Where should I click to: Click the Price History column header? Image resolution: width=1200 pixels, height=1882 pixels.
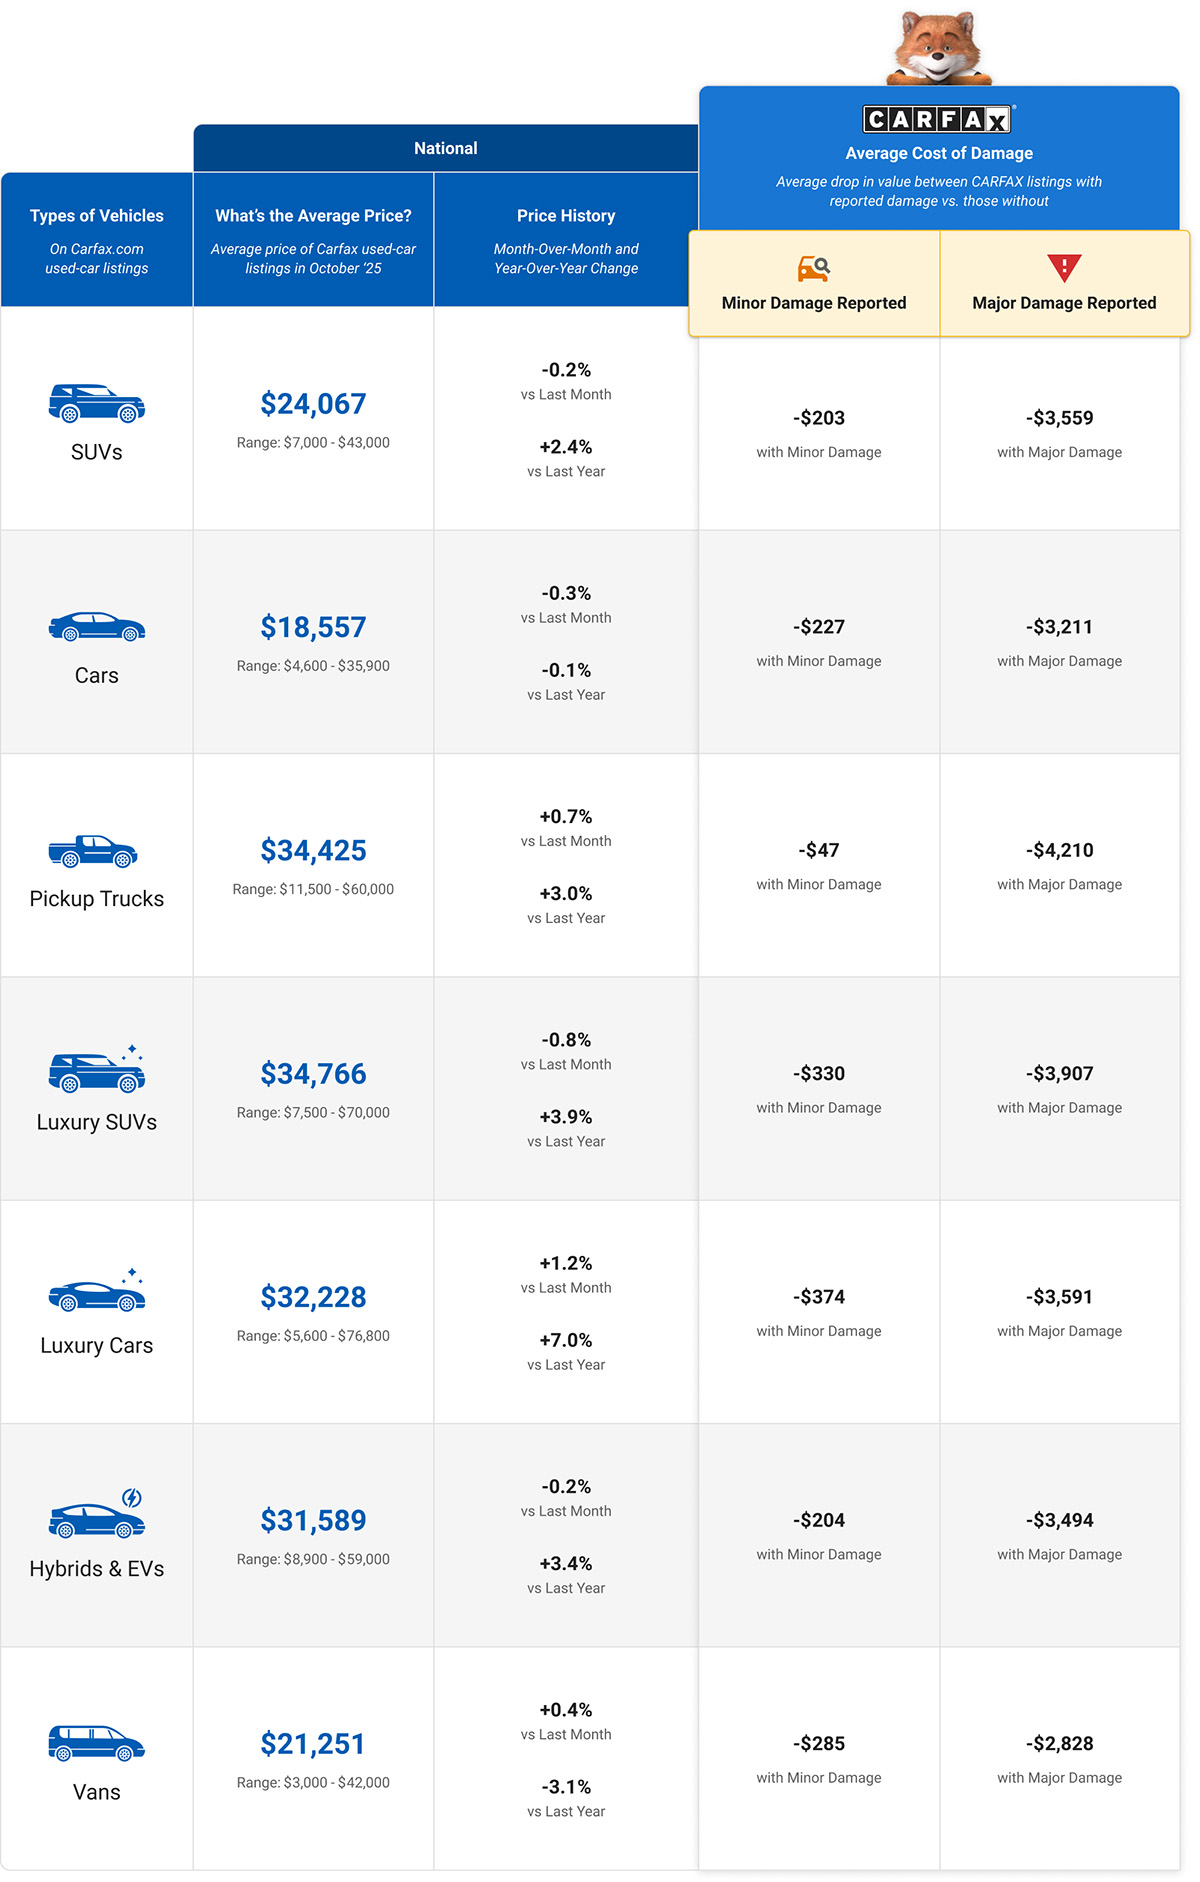(566, 216)
